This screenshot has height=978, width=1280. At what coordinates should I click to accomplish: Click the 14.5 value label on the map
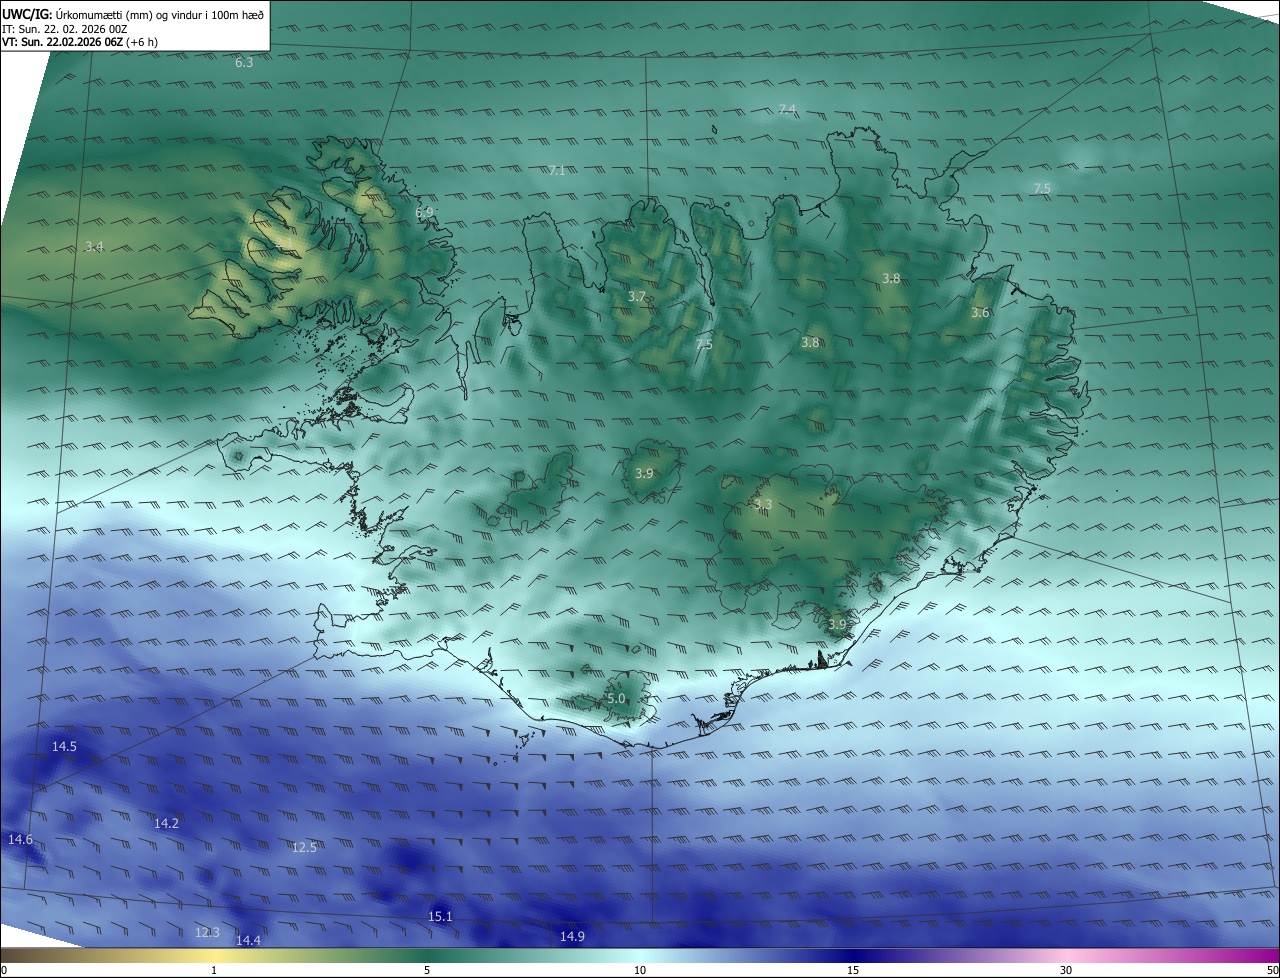click(64, 747)
